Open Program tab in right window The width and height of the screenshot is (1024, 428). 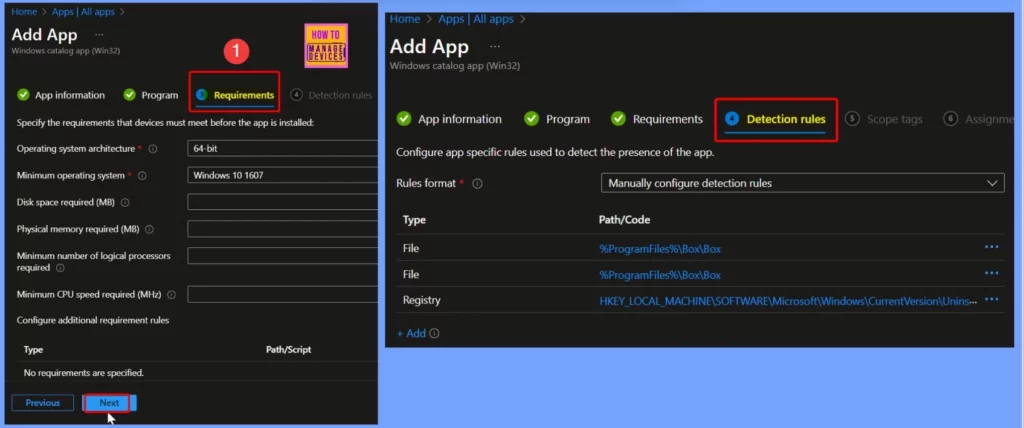pyautogui.click(x=557, y=119)
